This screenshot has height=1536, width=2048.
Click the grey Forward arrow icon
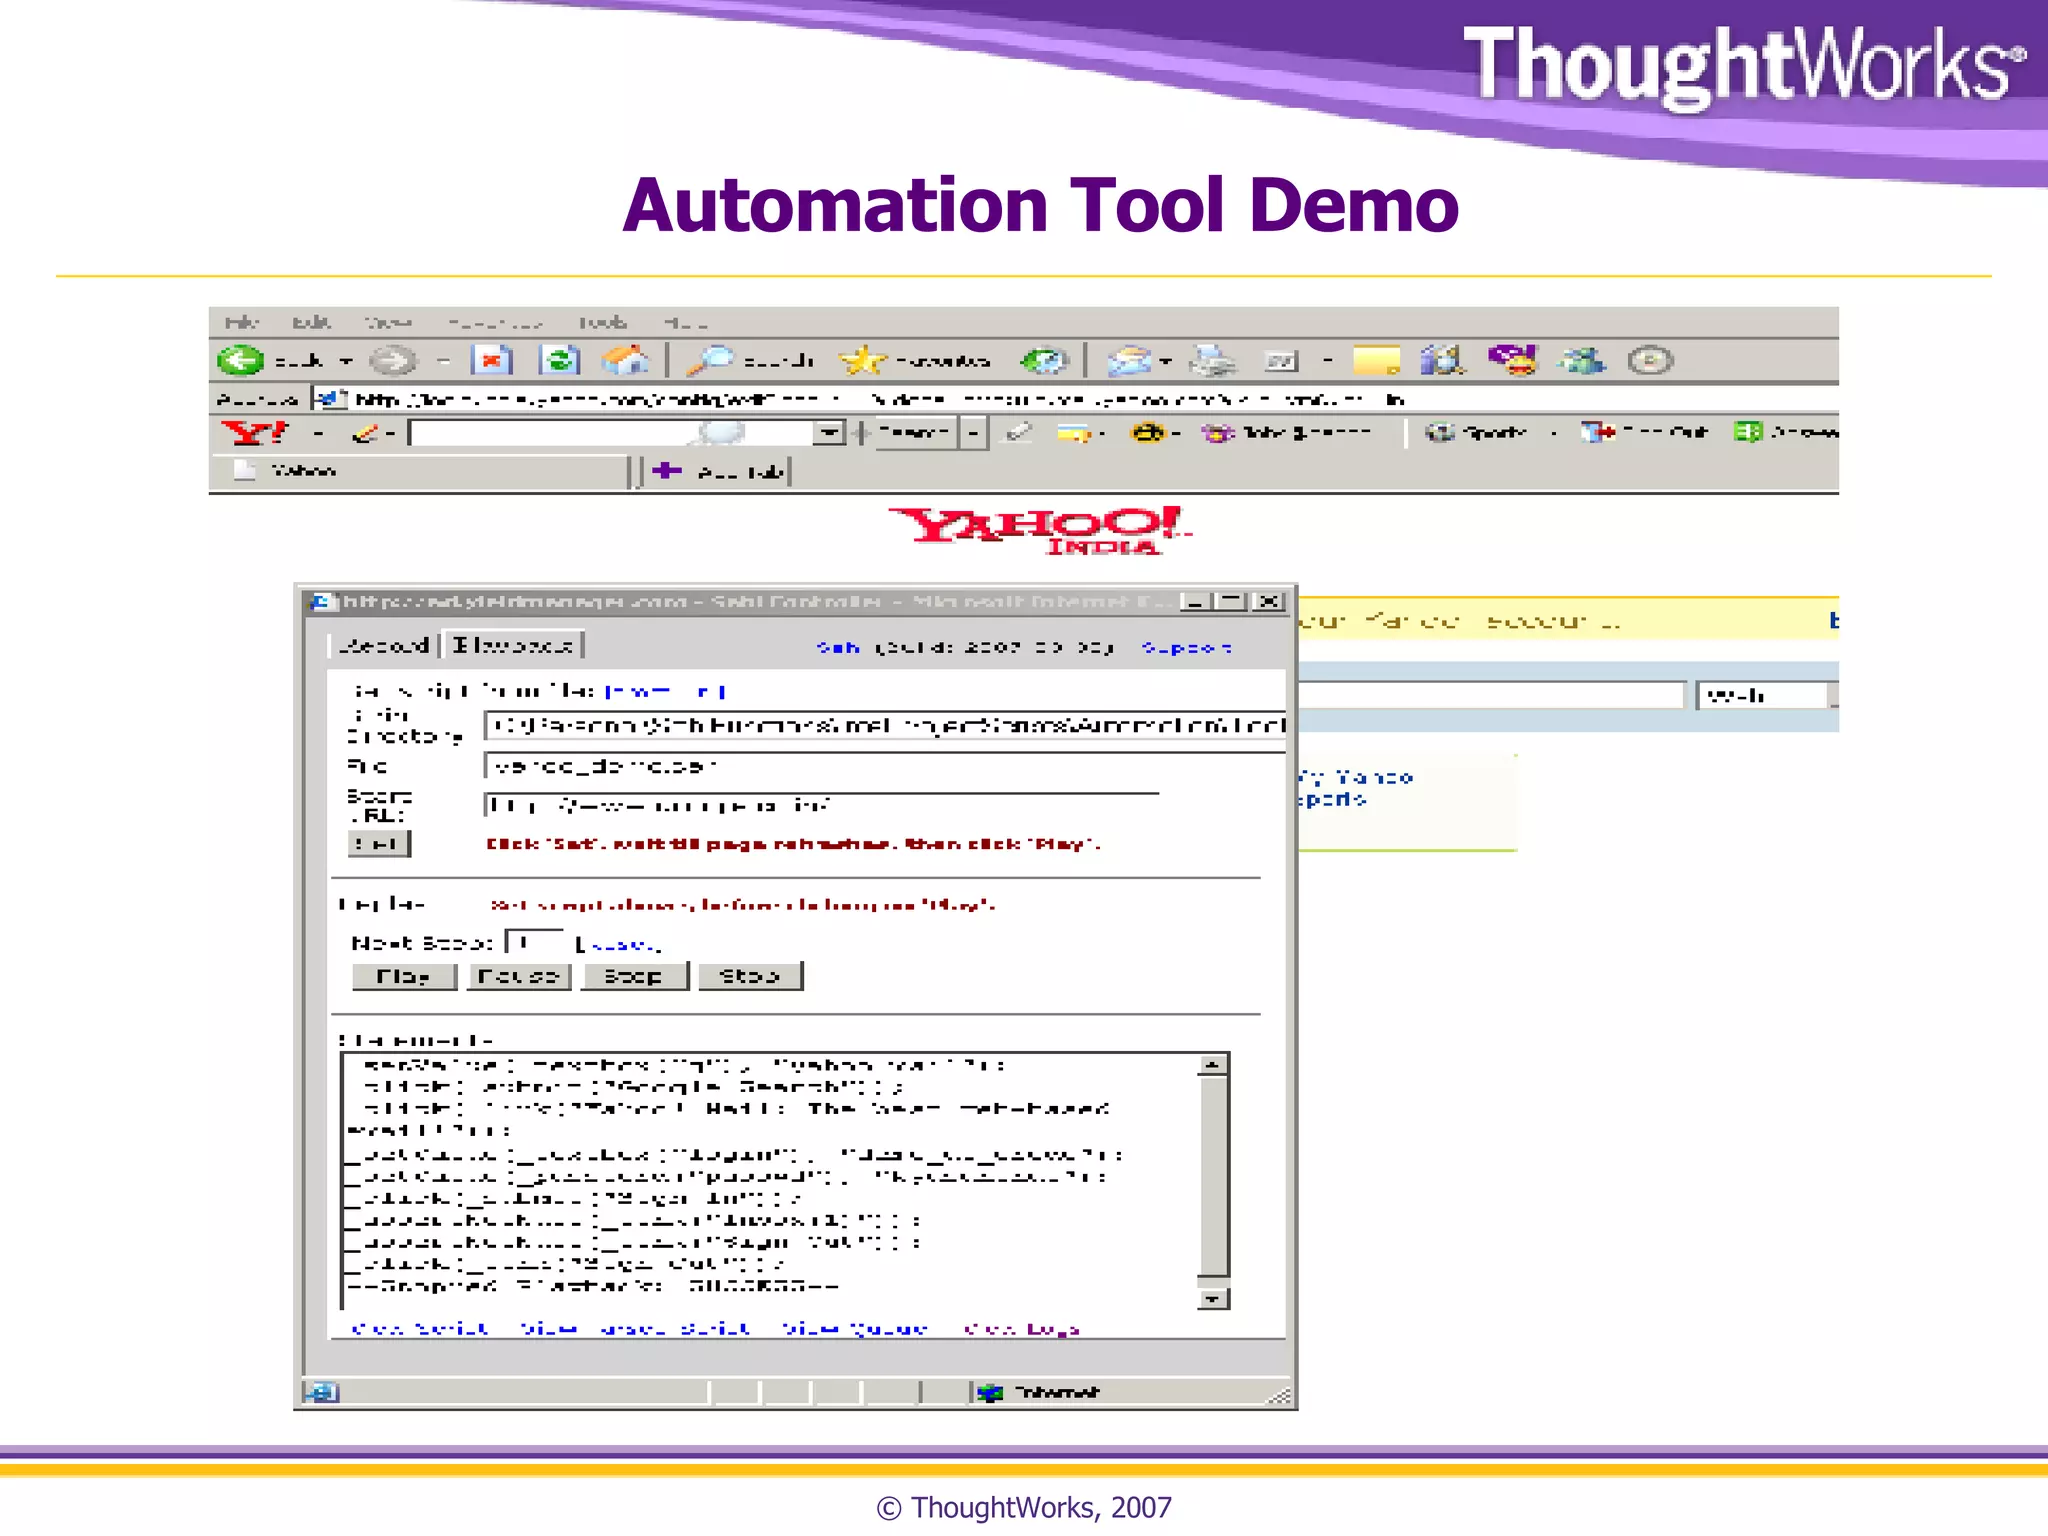[393, 360]
